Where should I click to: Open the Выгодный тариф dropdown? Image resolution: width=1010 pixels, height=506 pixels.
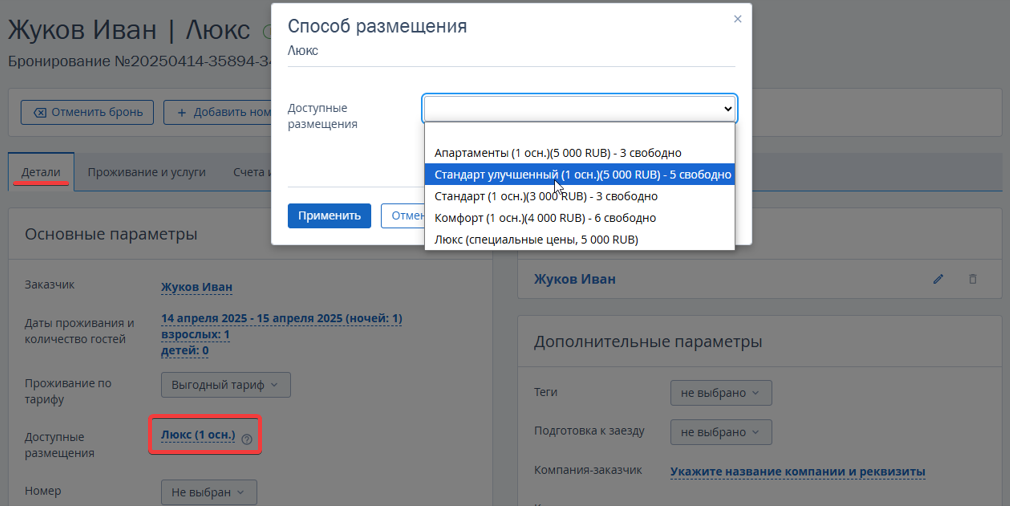225,385
